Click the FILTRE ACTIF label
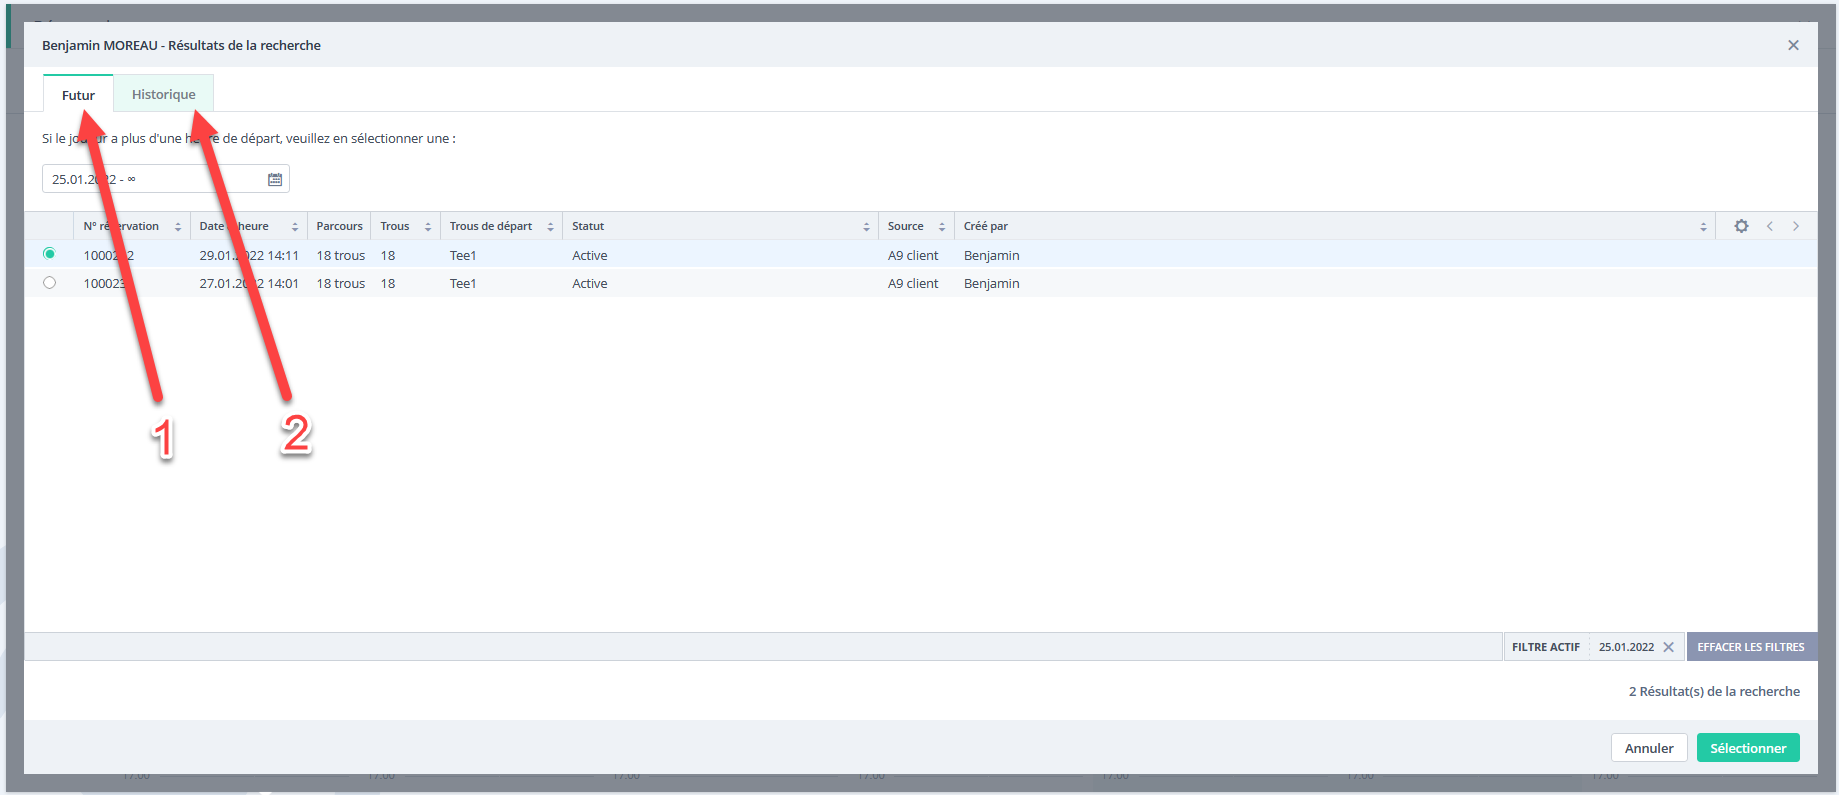 (x=1546, y=647)
